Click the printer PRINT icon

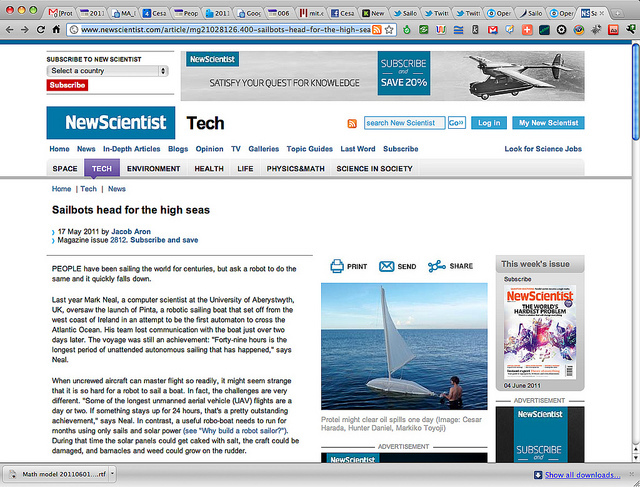337,266
